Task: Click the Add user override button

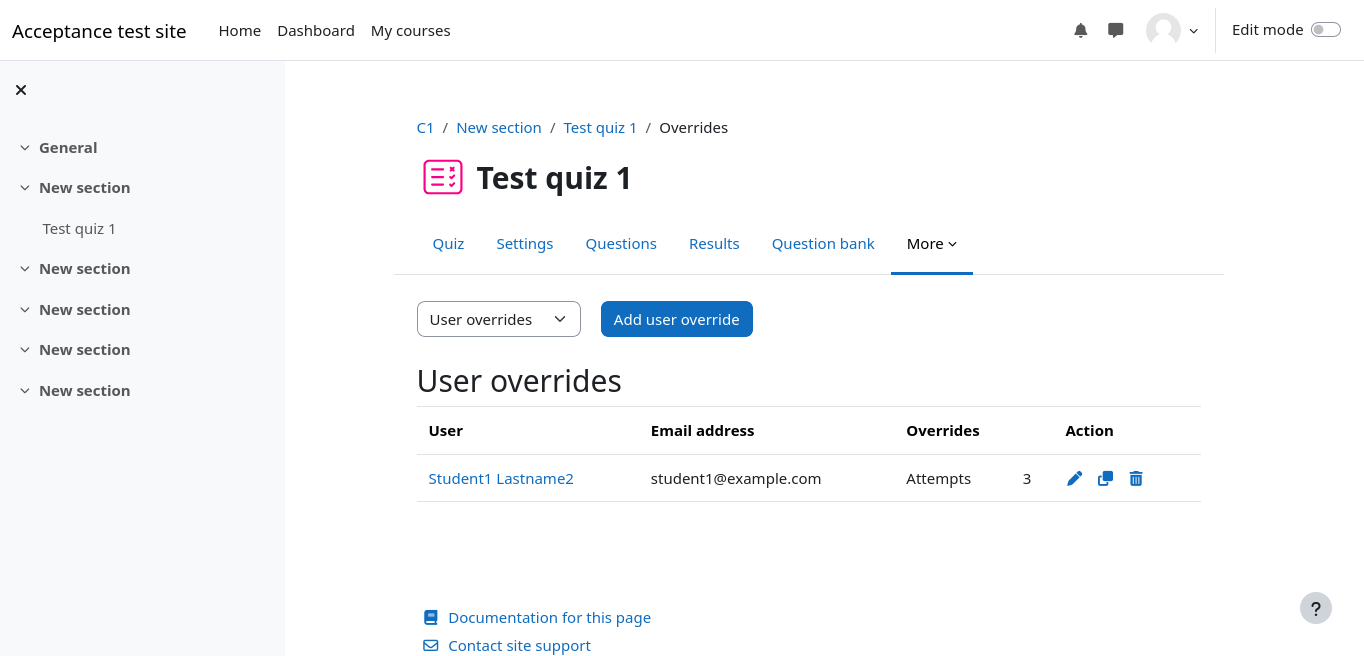Action: pos(676,320)
